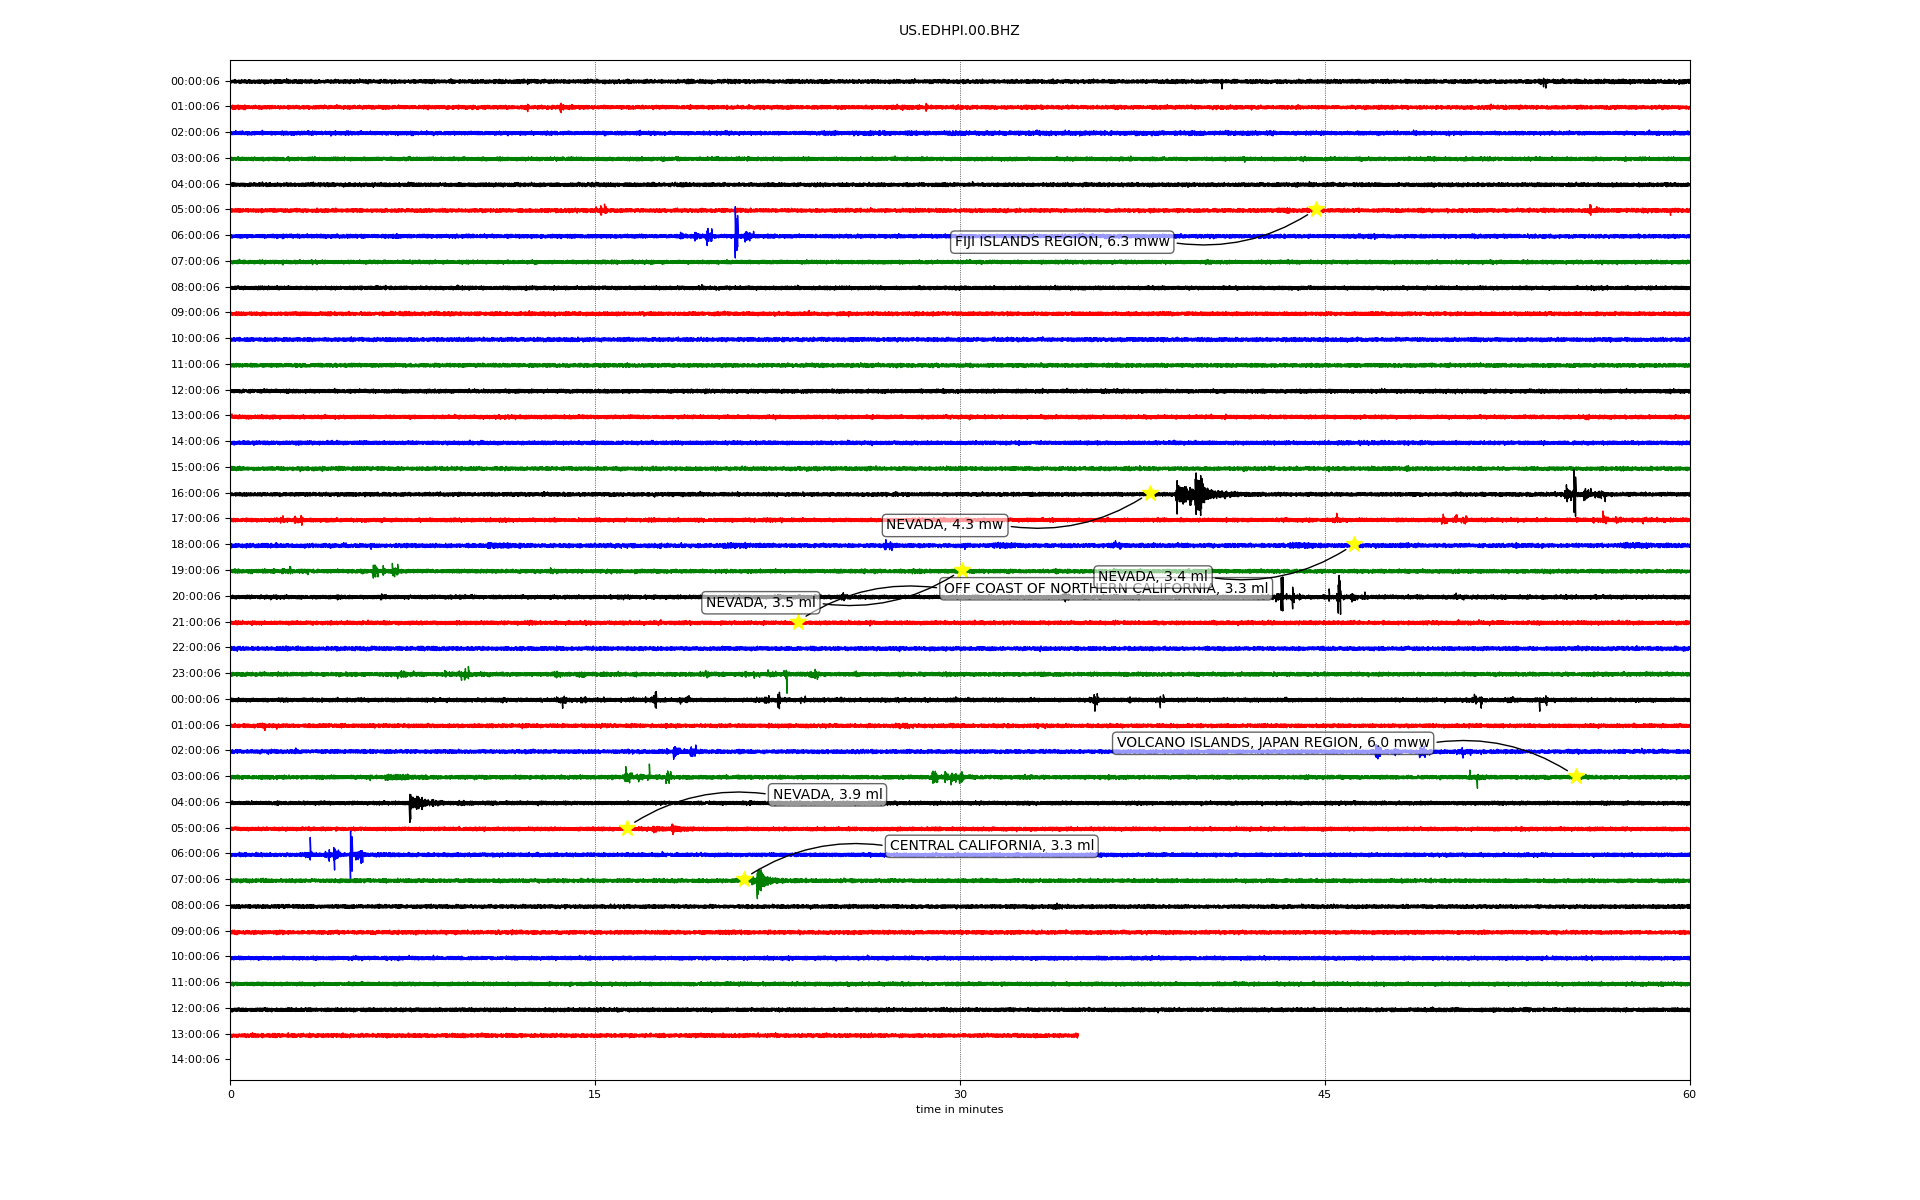Click the black waveform burst on the 16:00:06 trace
Image resolution: width=1920 pixels, height=1200 pixels.
1194,493
